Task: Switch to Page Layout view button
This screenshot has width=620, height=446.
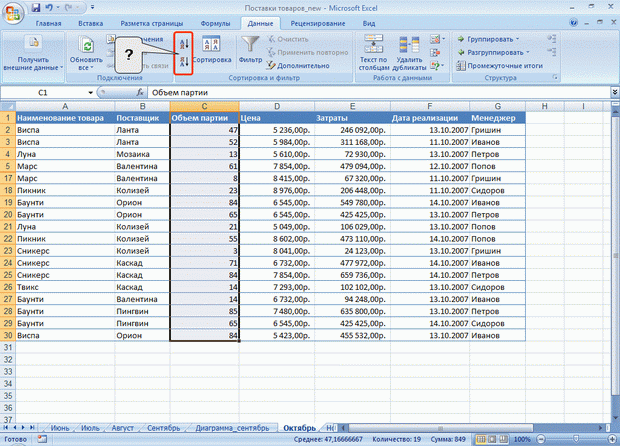Action: (492, 439)
